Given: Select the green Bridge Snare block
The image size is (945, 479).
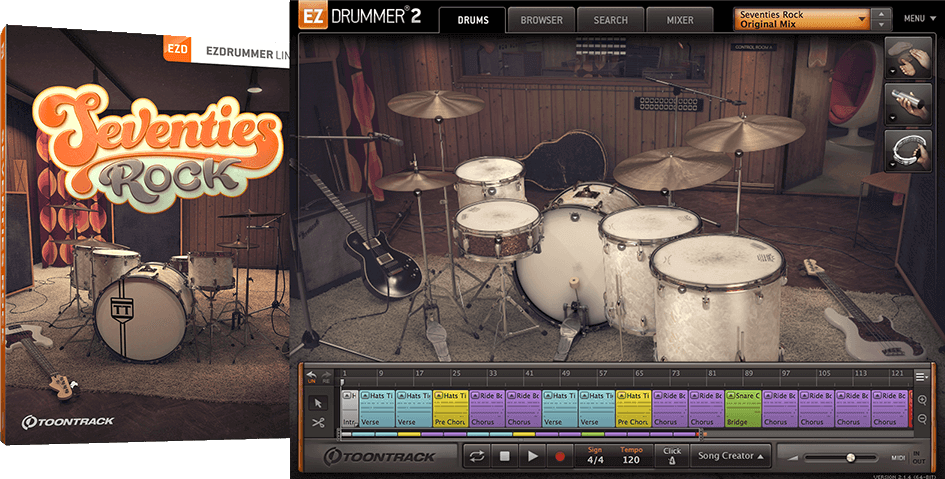Looking at the screenshot, I should [743, 409].
